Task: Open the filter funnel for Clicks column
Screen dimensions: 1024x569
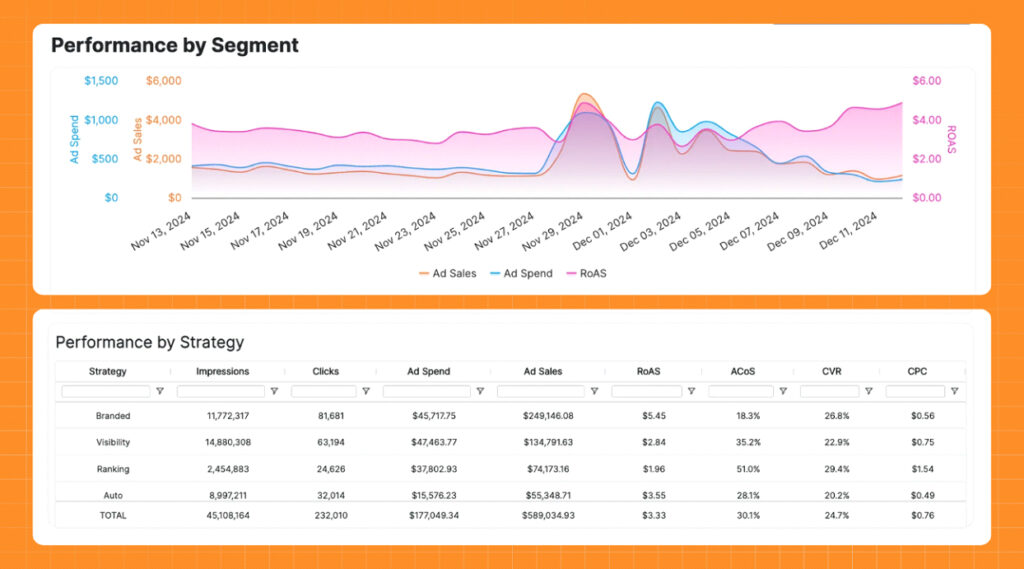Action: pos(366,392)
